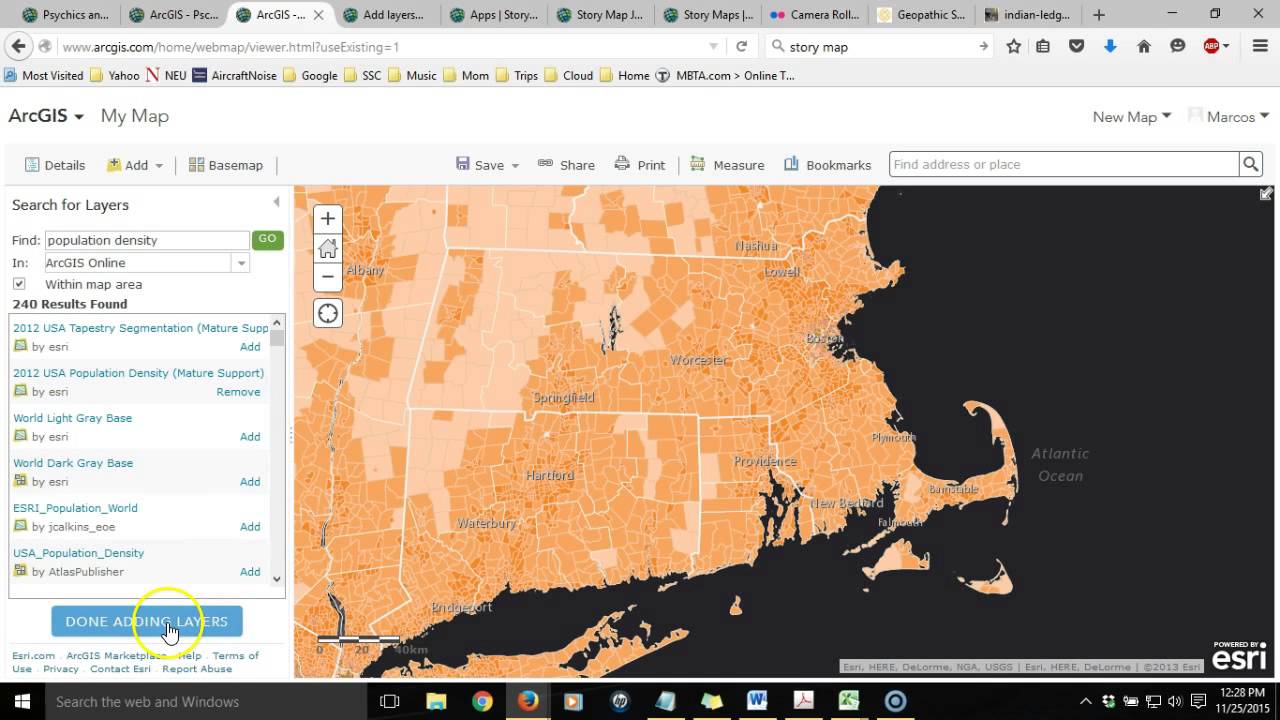The height and width of the screenshot is (720, 1280).
Task: Click the Find layers search field
Action: 147,240
